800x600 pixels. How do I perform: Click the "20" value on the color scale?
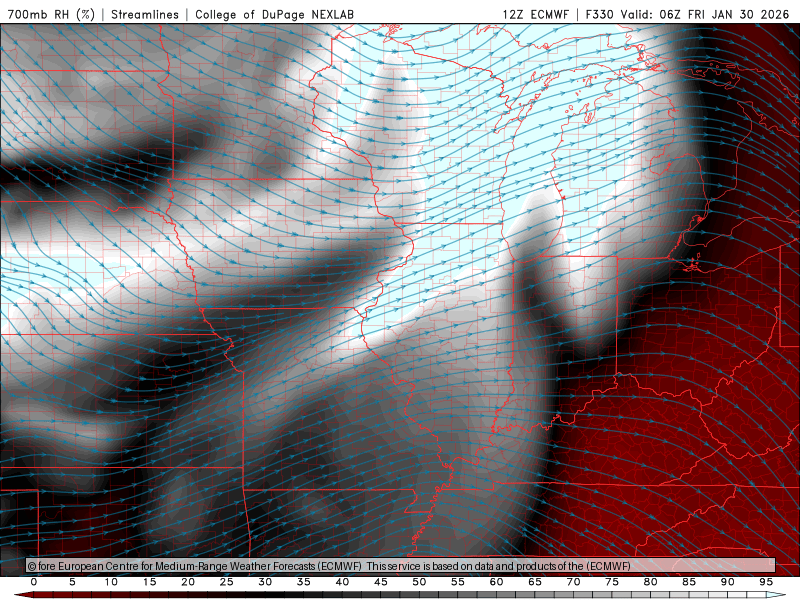[188, 582]
